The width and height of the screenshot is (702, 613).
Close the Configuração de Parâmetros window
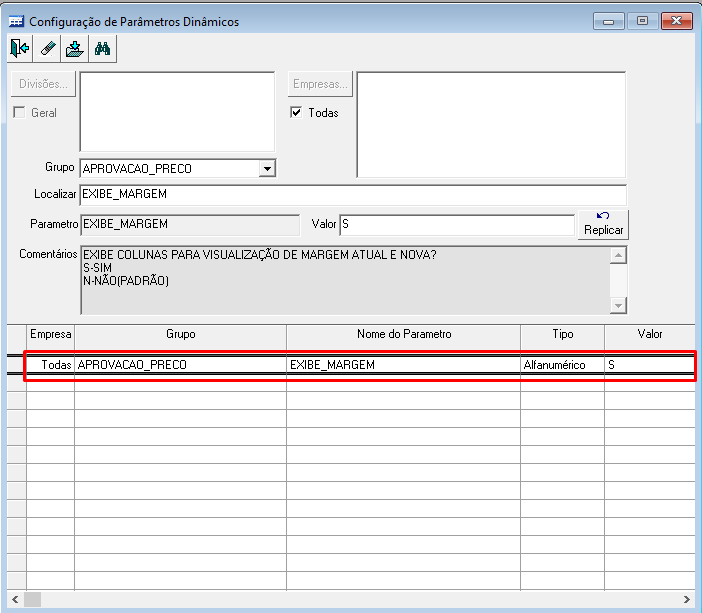point(677,21)
